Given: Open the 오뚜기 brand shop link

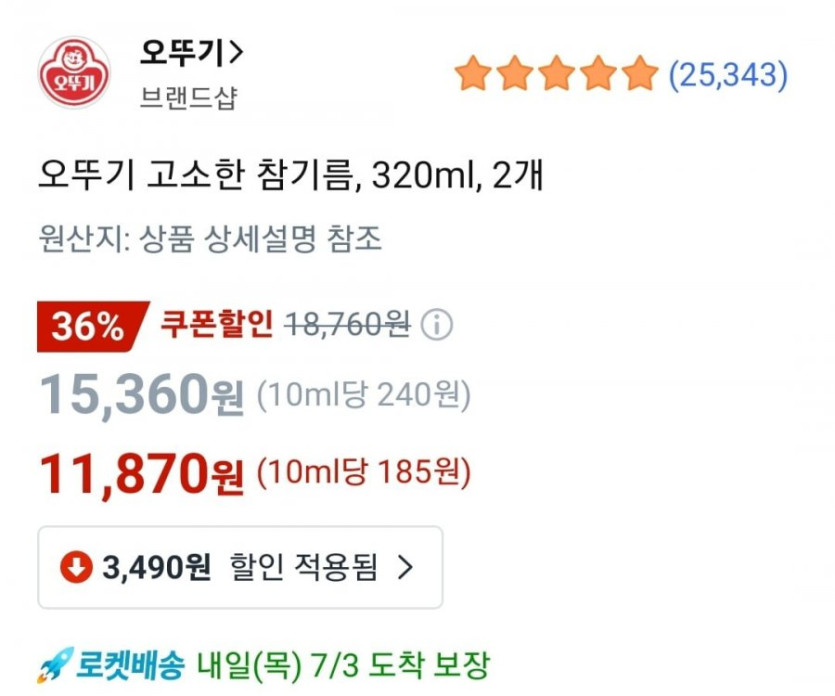Looking at the screenshot, I should pos(192,52).
